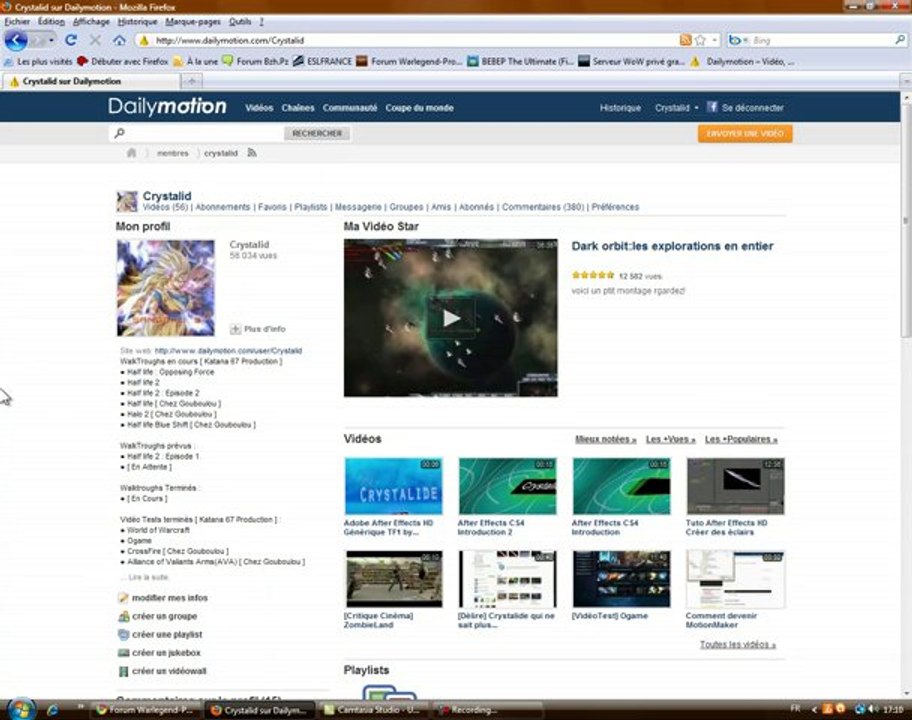912x720 pixels.
Task: Switch to Camtasia Studio taskbar button
Action: (373, 710)
